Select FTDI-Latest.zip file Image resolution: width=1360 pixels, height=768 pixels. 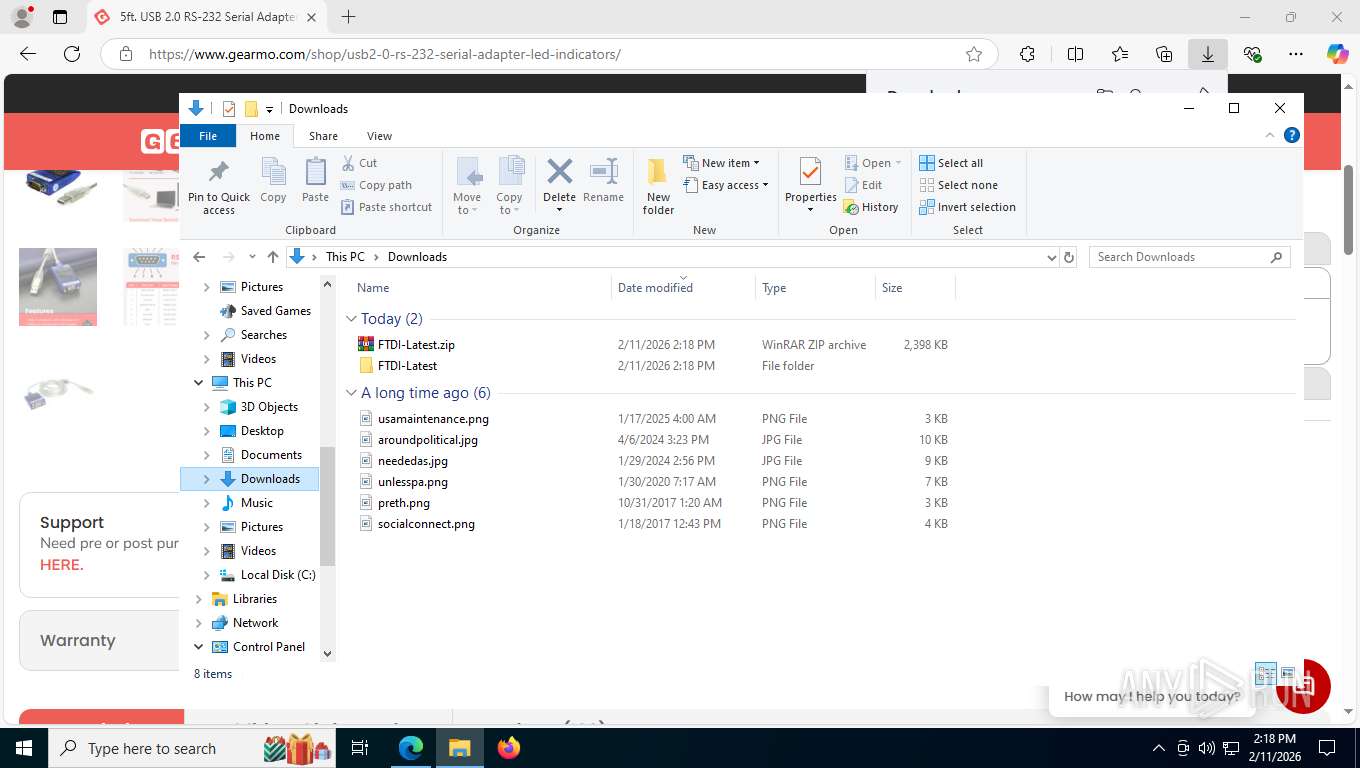tap(416, 345)
